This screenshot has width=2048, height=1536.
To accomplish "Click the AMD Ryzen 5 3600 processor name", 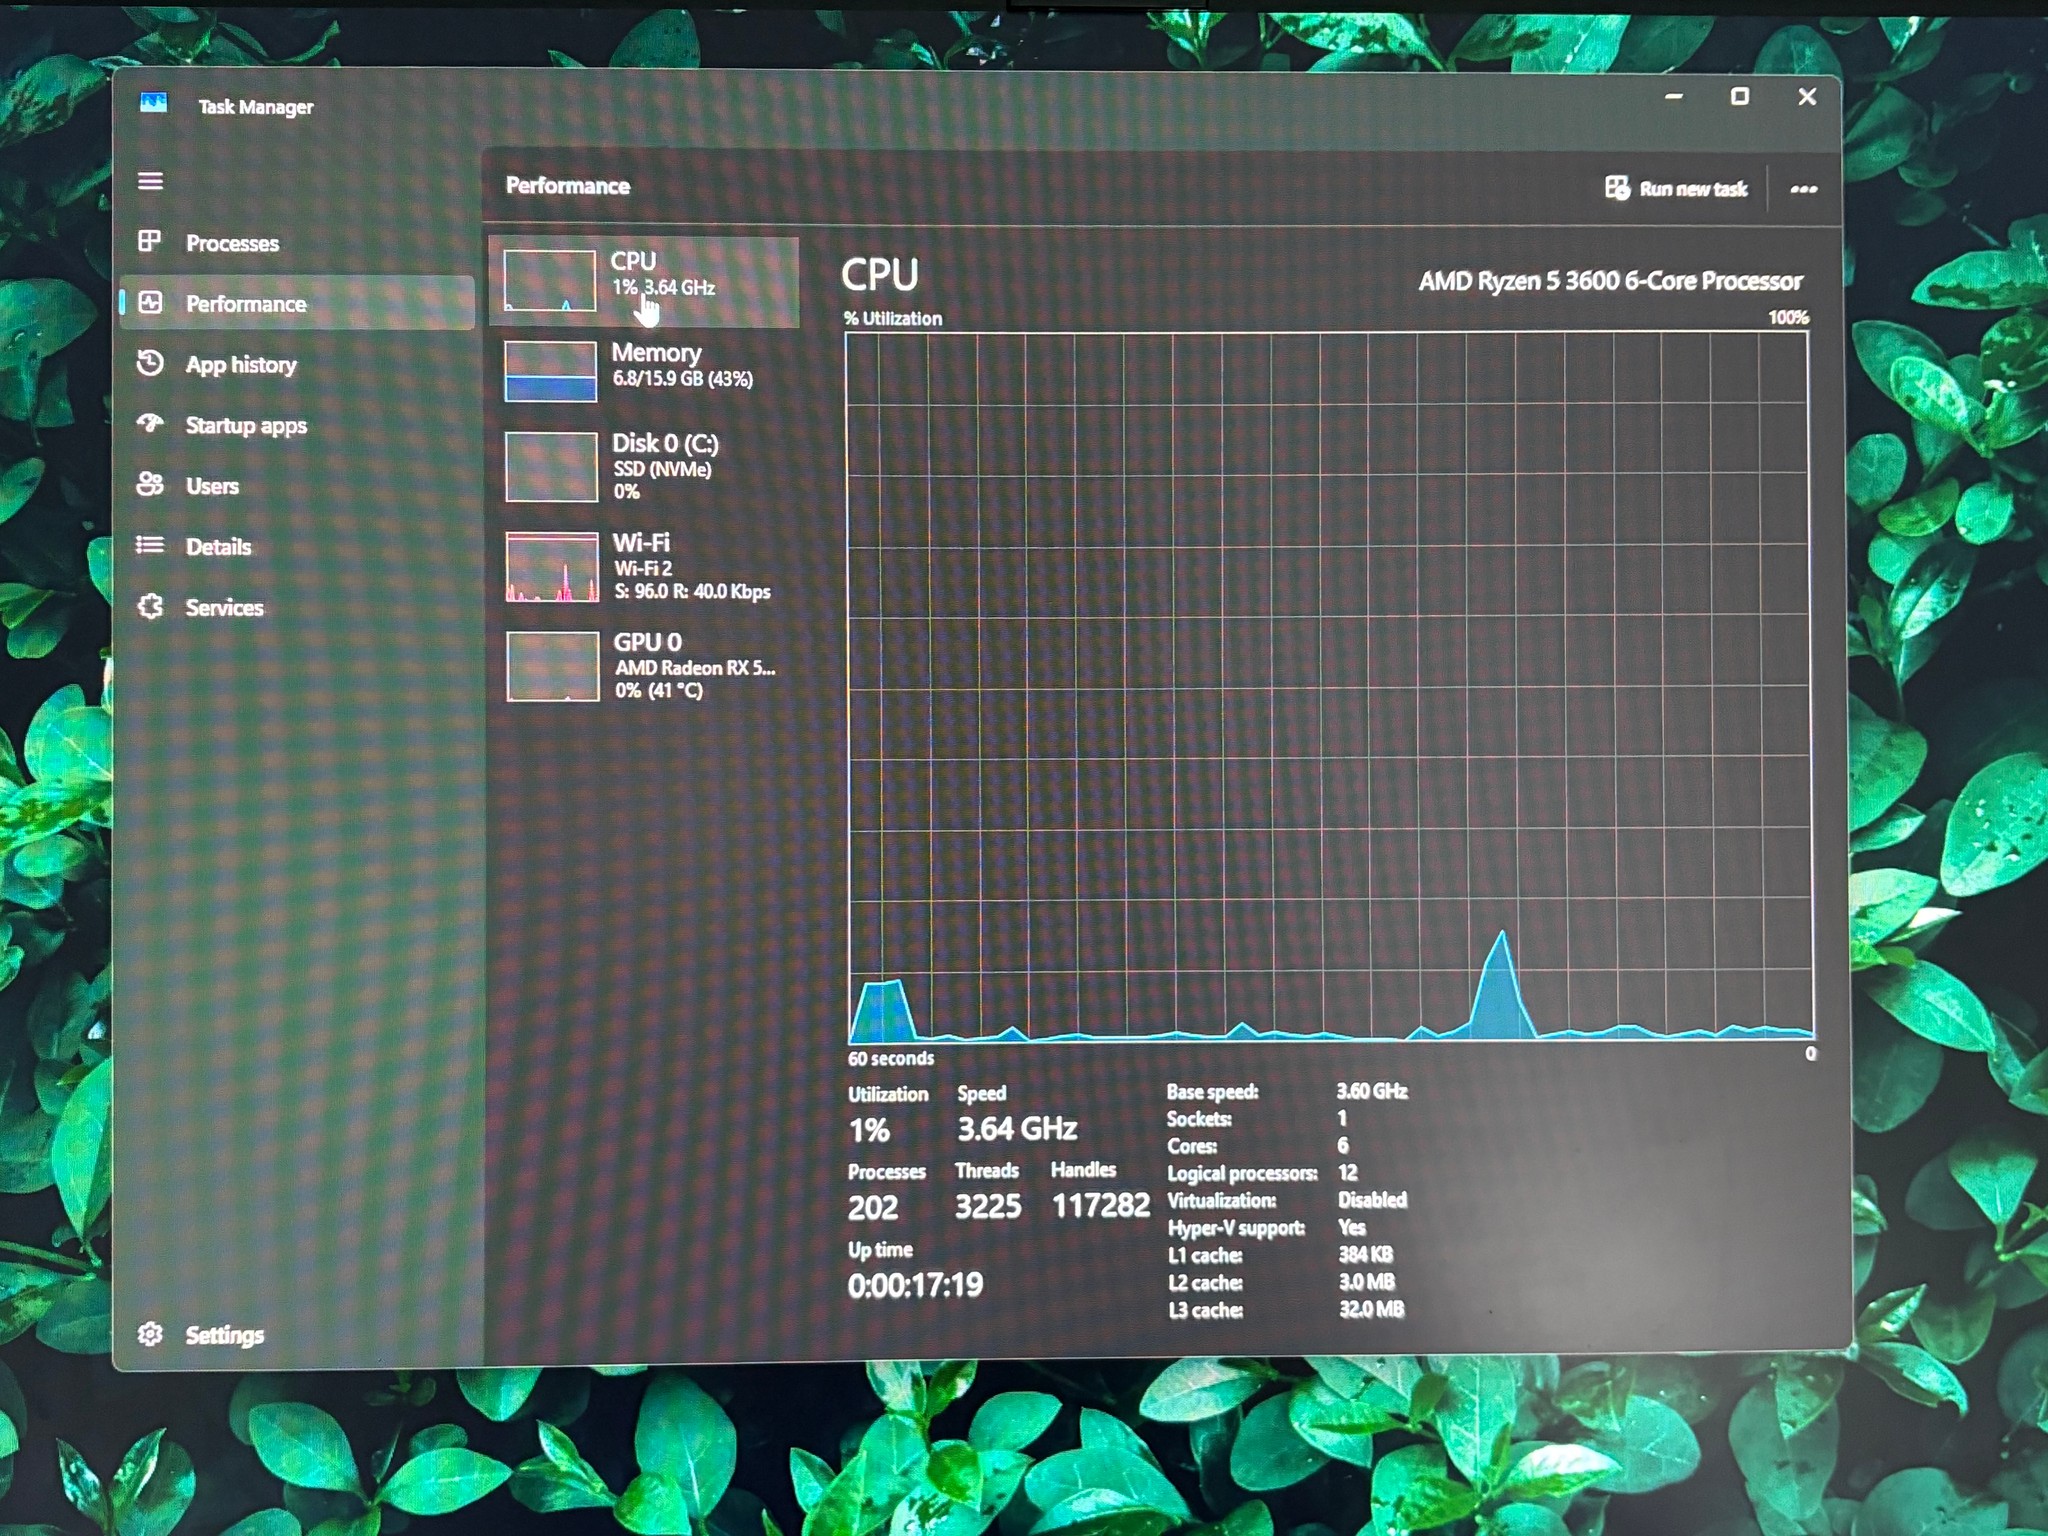I will (x=1610, y=281).
